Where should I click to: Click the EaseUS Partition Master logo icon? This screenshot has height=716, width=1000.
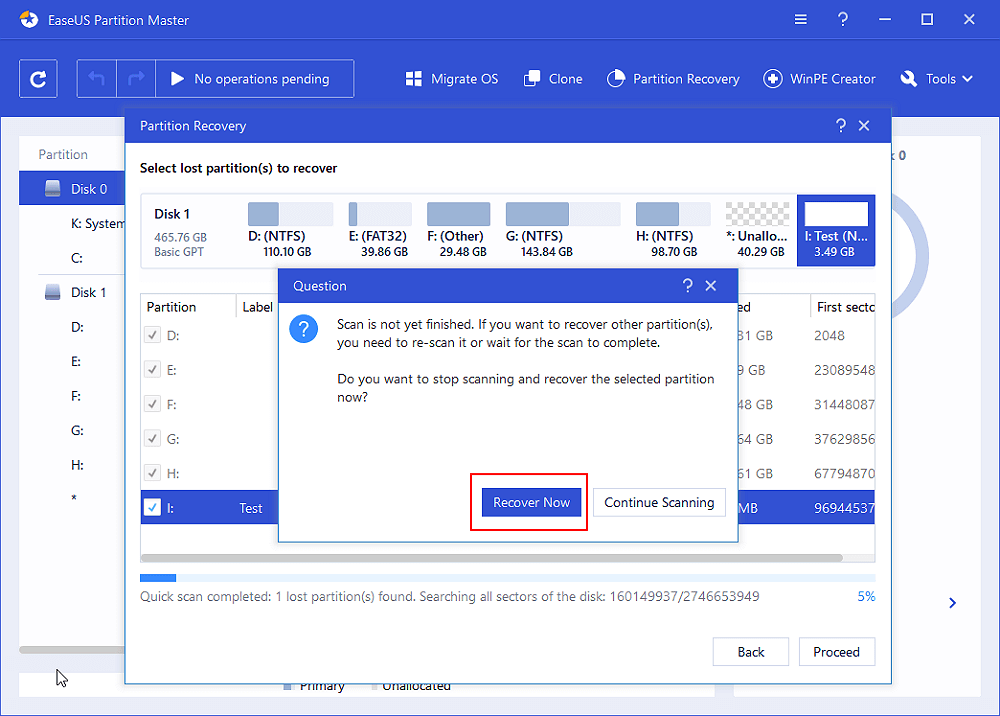[x=29, y=20]
